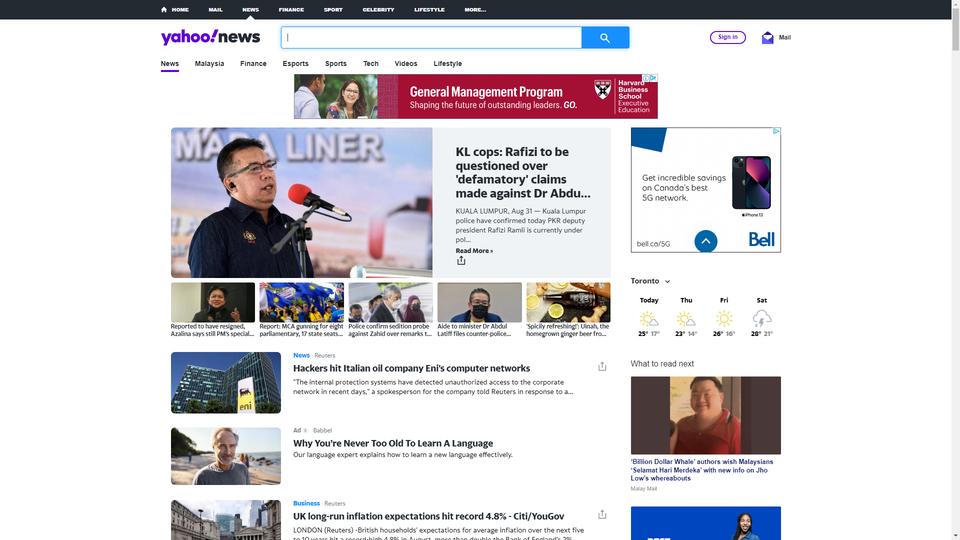Open the MORE... top bar menu
Image resolution: width=960 pixels, height=540 pixels.
pyautogui.click(x=475, y=10)
